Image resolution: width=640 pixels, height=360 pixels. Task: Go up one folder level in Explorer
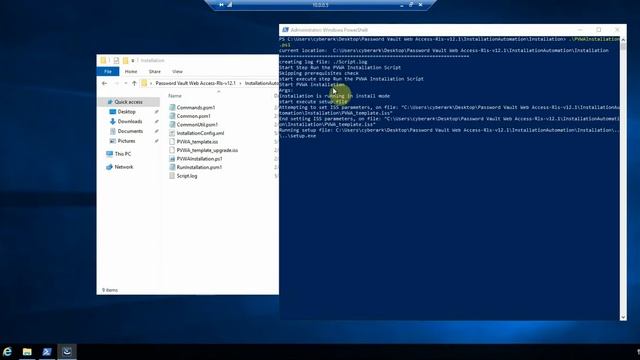coord(134,83)
